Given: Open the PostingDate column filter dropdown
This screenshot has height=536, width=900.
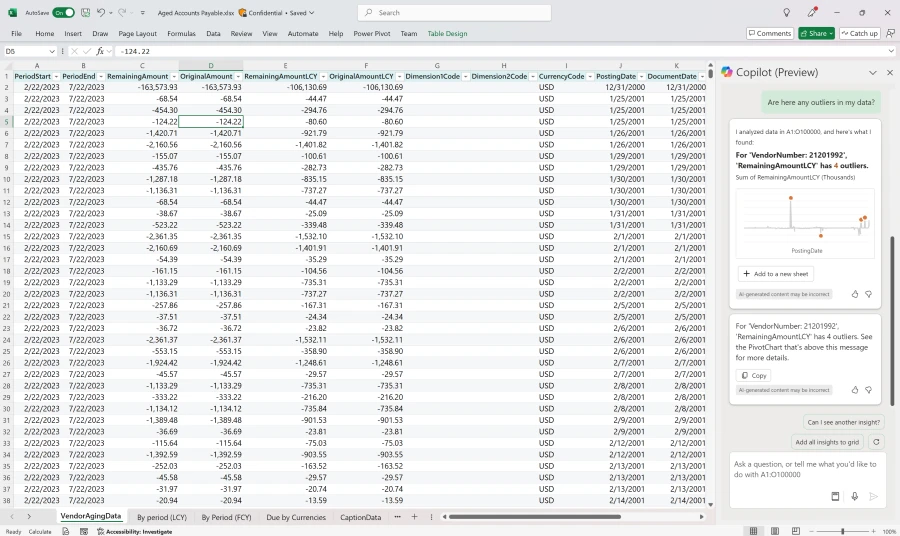Looking at the screenshot, I should 642,76.
